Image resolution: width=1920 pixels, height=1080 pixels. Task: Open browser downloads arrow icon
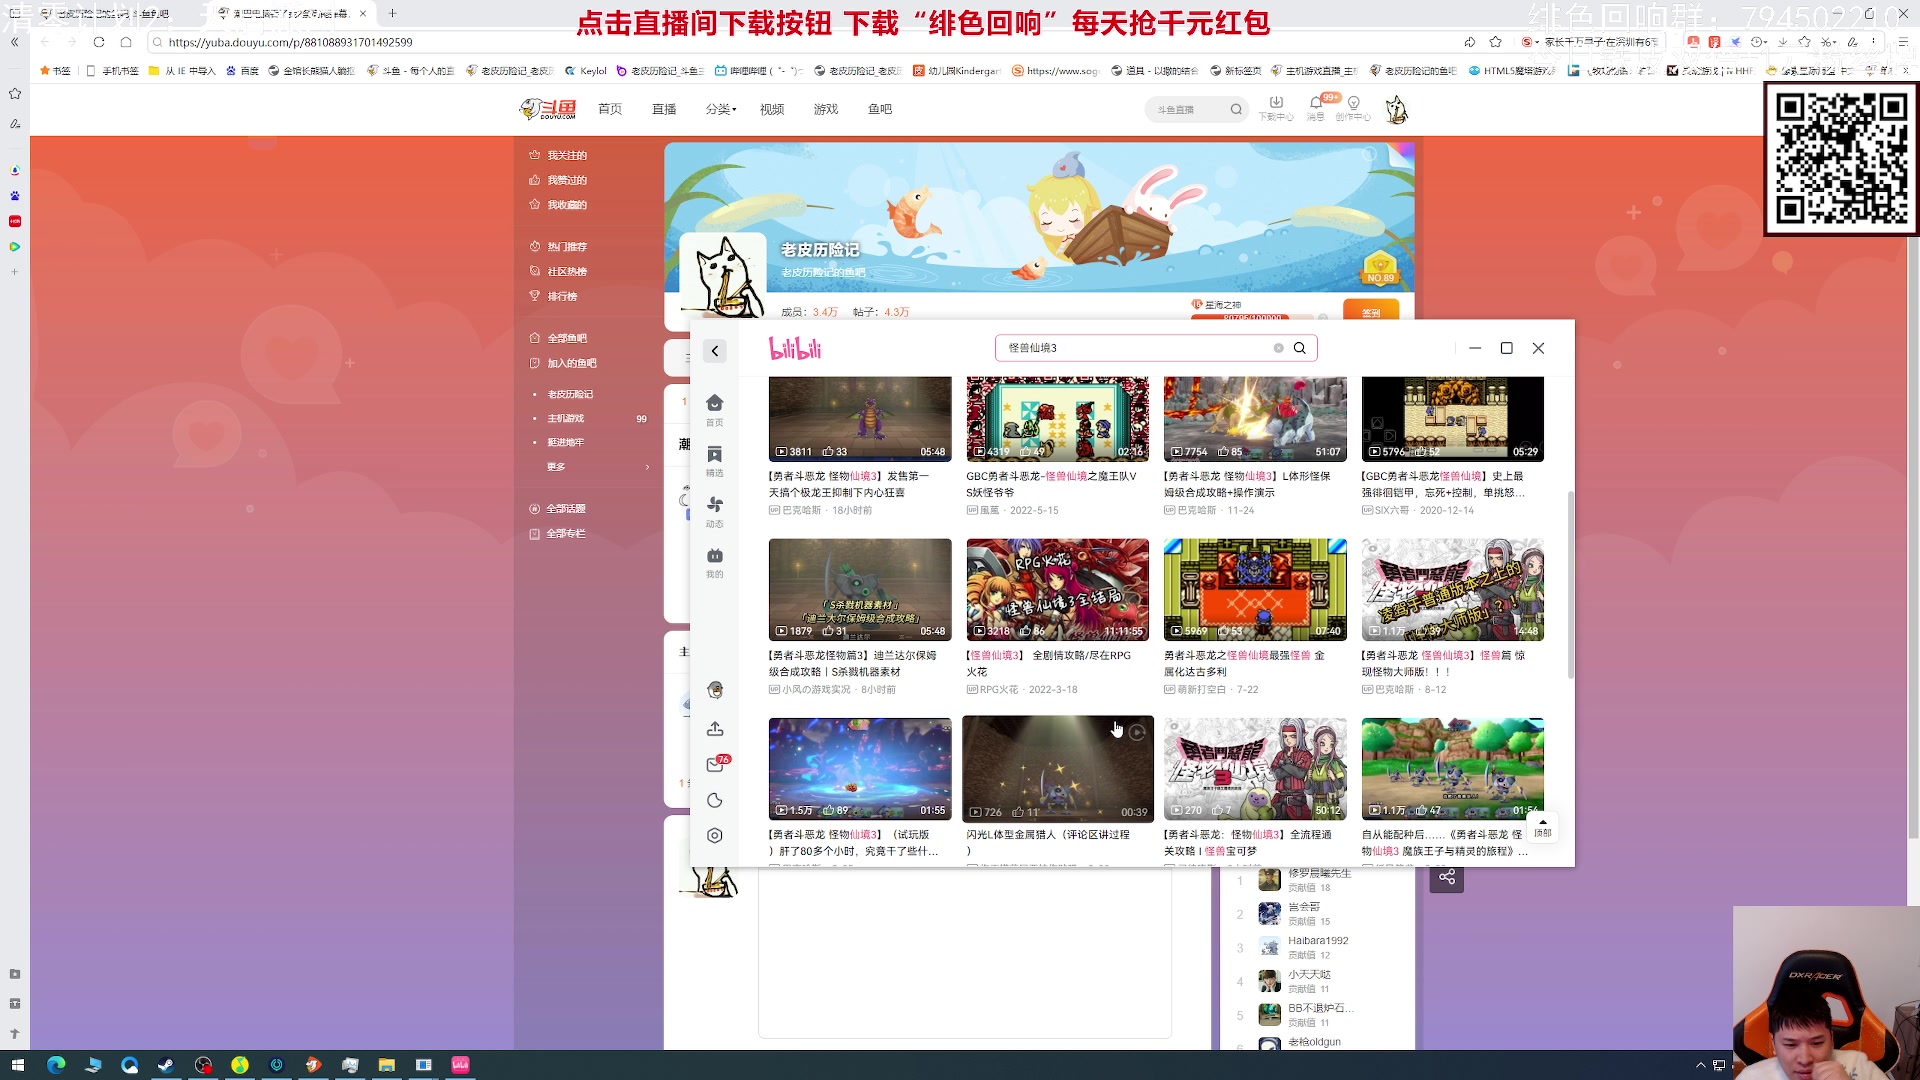point(1782,42)
